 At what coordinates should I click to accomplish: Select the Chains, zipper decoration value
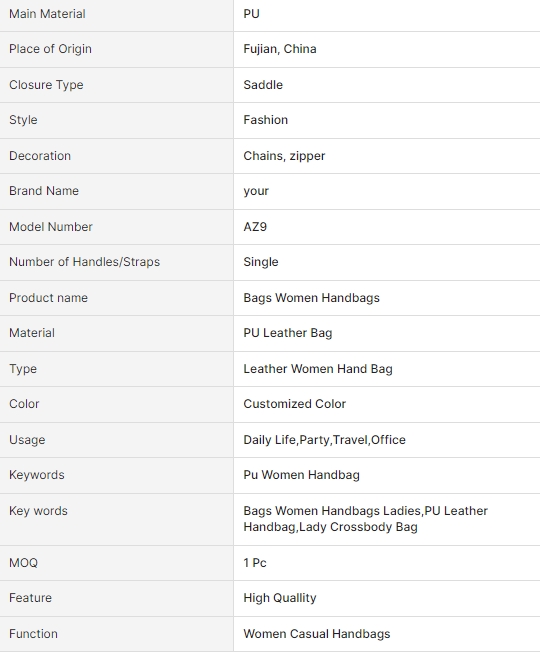284,156
